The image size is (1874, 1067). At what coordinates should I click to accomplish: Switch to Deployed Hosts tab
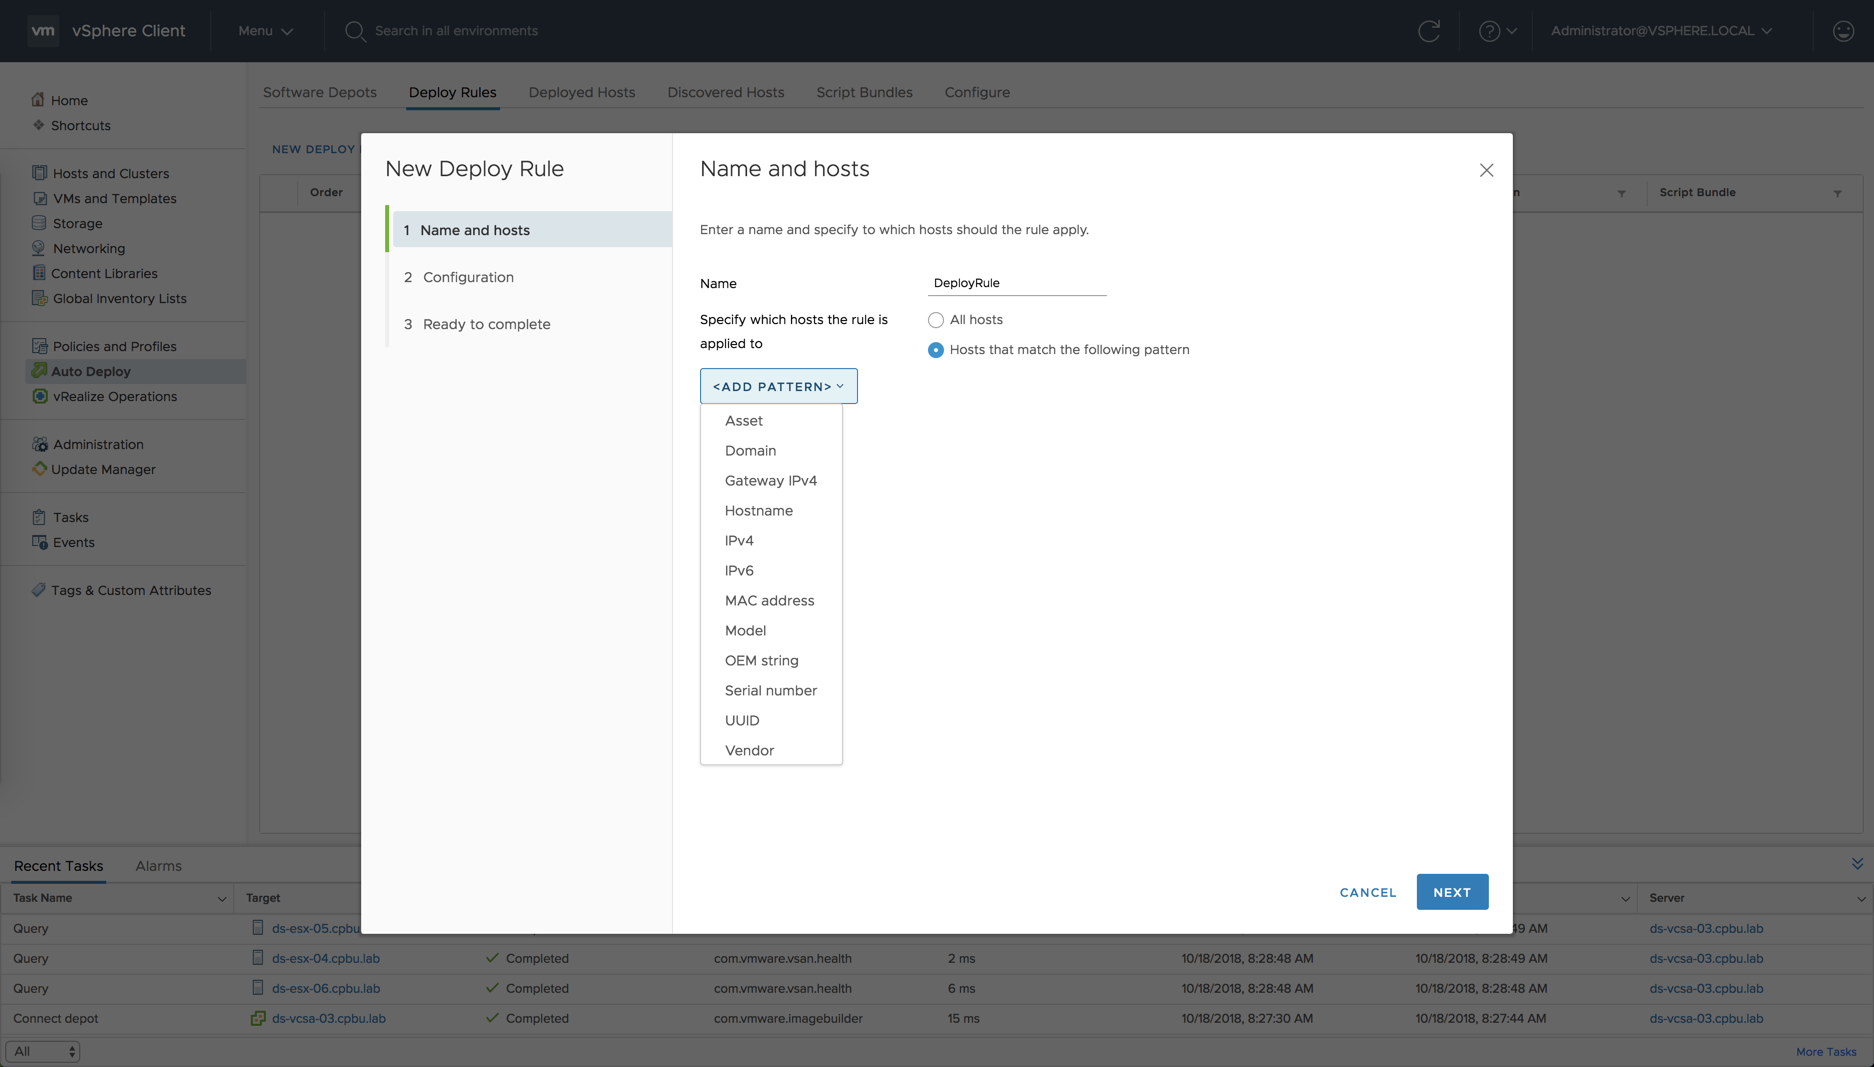pyautogui.click(x=582, y=92)
